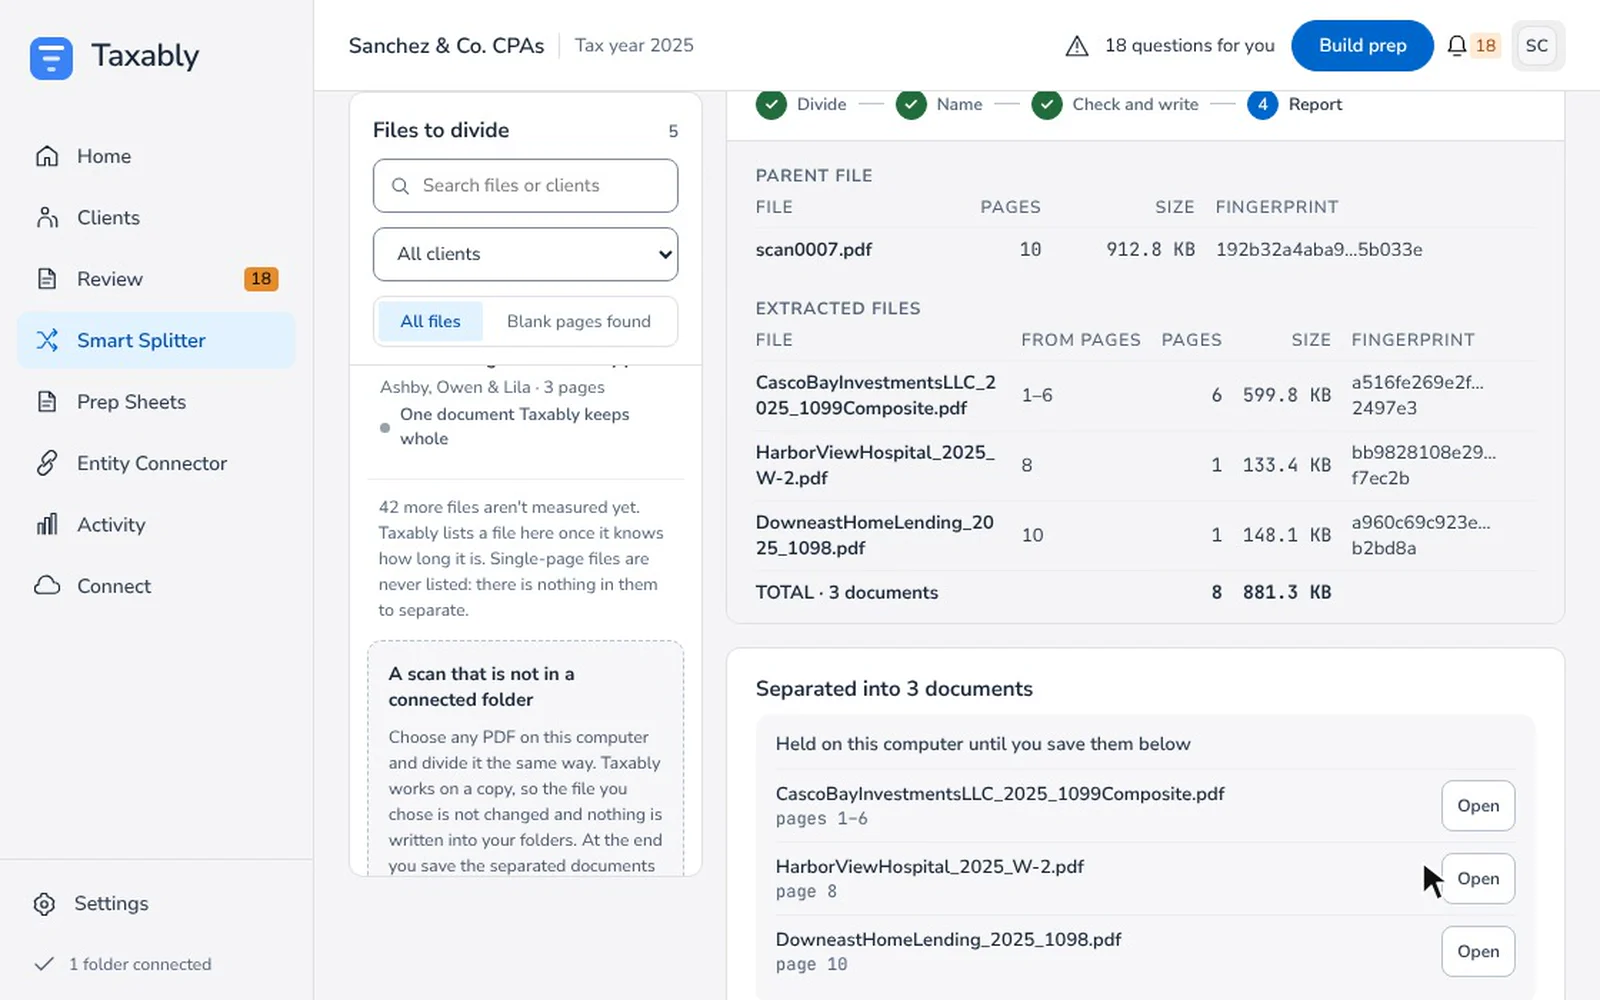
Task: Click the notifications bell icon
Action: 1457,46
